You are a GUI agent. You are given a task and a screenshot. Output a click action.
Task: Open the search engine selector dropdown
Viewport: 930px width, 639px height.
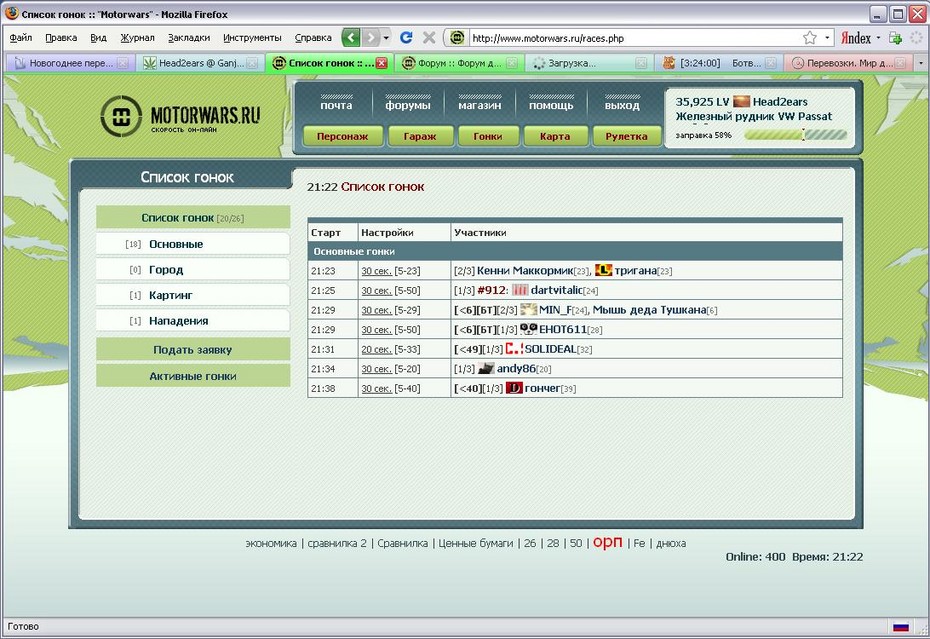pos(878,38)
